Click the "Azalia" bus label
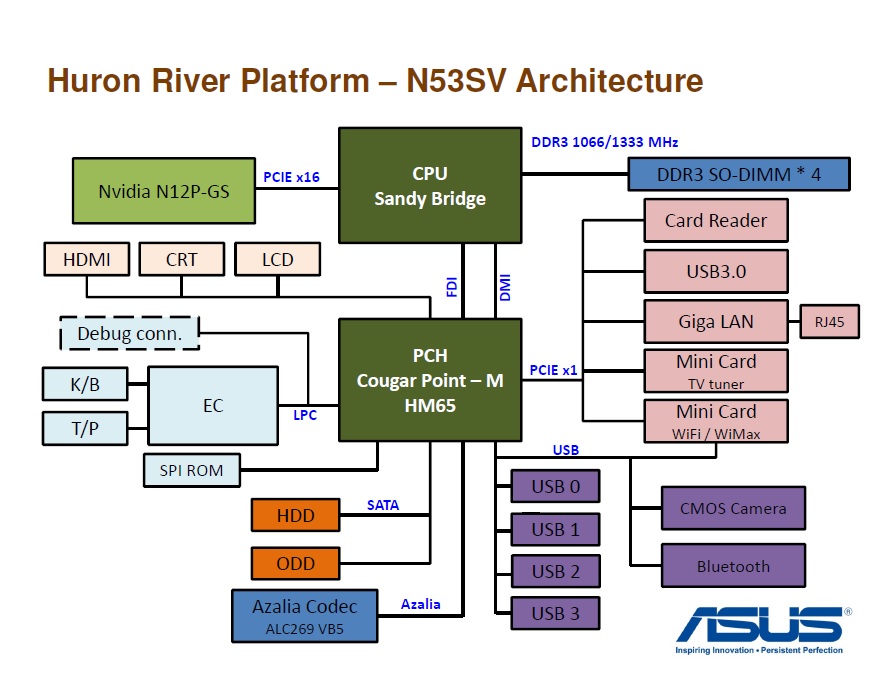892x696 pixels. click(420, 604)
